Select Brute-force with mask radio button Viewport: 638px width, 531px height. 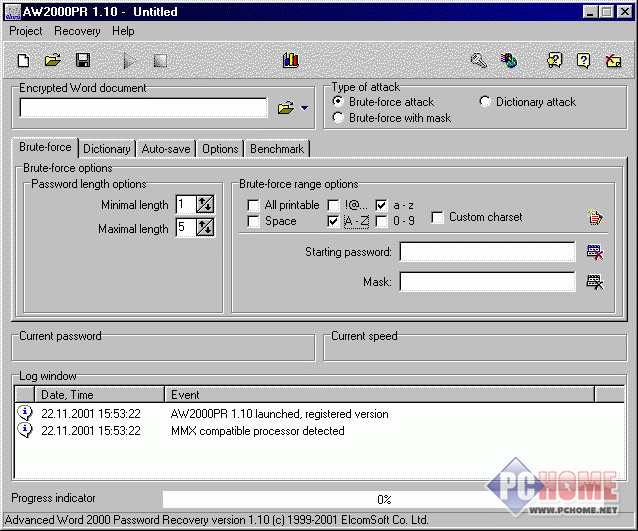338,118
